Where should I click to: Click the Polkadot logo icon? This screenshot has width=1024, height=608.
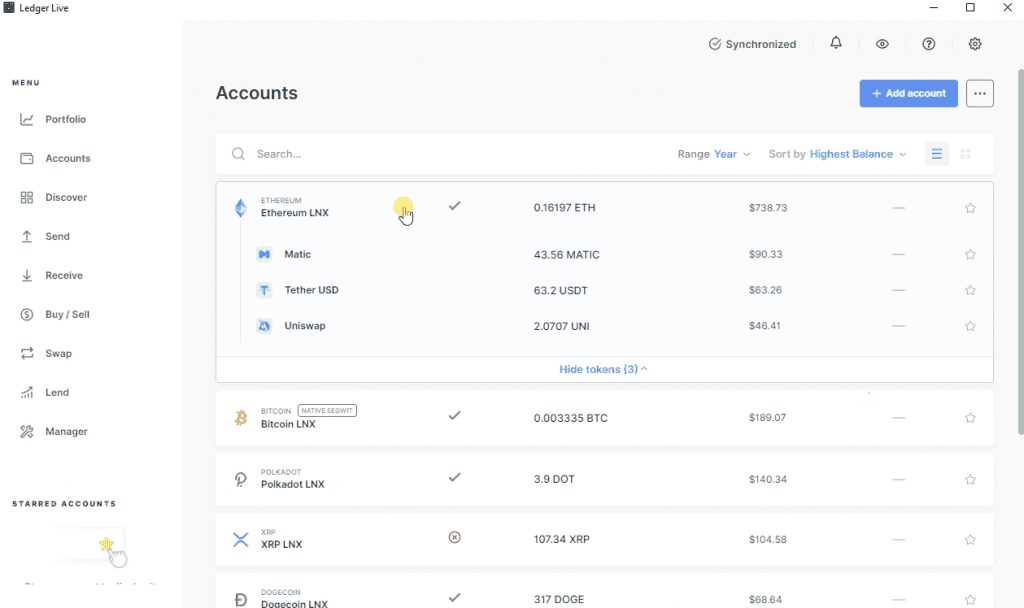coord(240,479)
